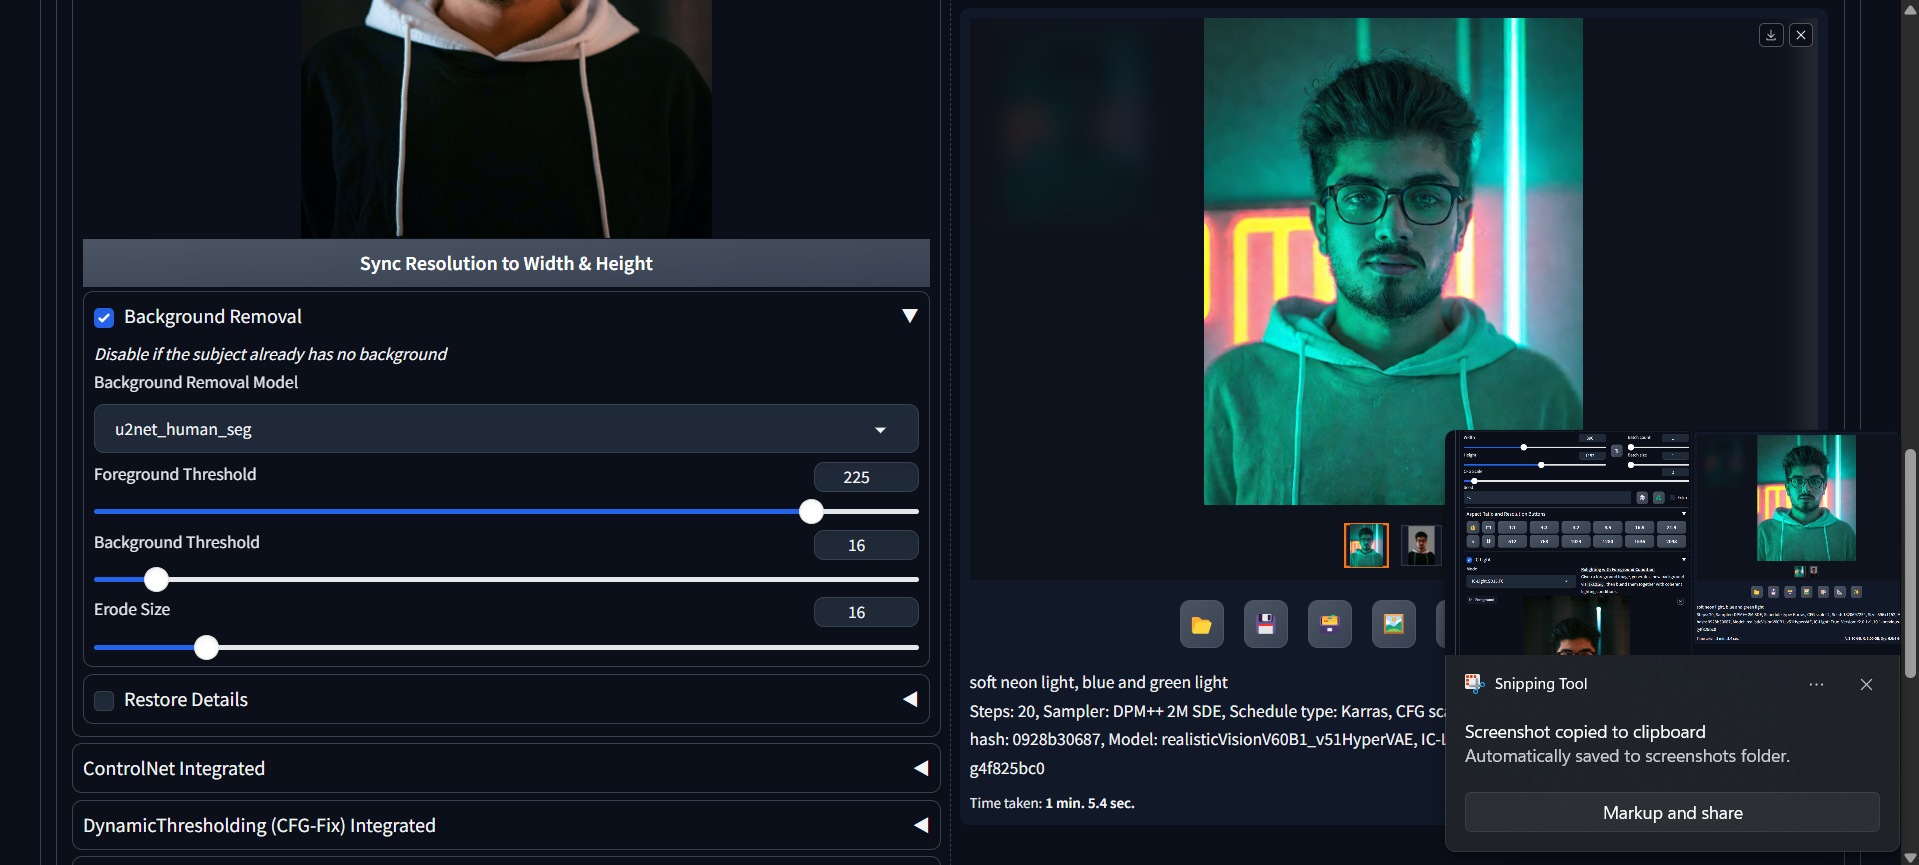Click the Erode Size number field
The width and height of the screenshot is (1919, 865).
[x=865, y=612]
